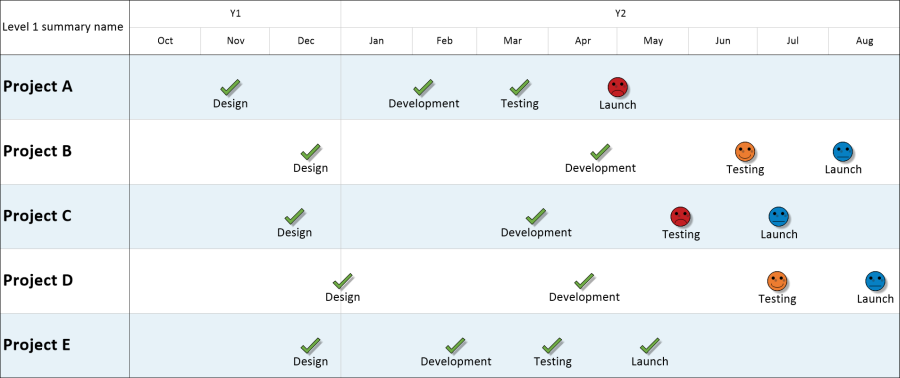This screenshot has height=378, width=900.
Task: Select the Aug month column header
Action: coord(864,41)
